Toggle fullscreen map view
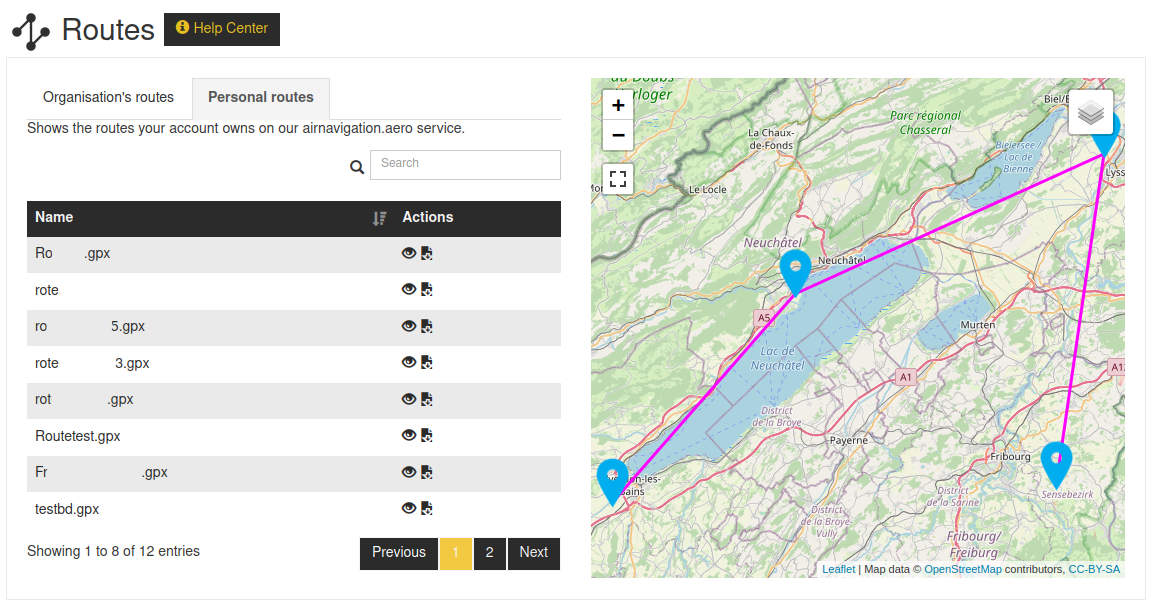The width and height of the screenshot is (1151, 606). [618, 178]
